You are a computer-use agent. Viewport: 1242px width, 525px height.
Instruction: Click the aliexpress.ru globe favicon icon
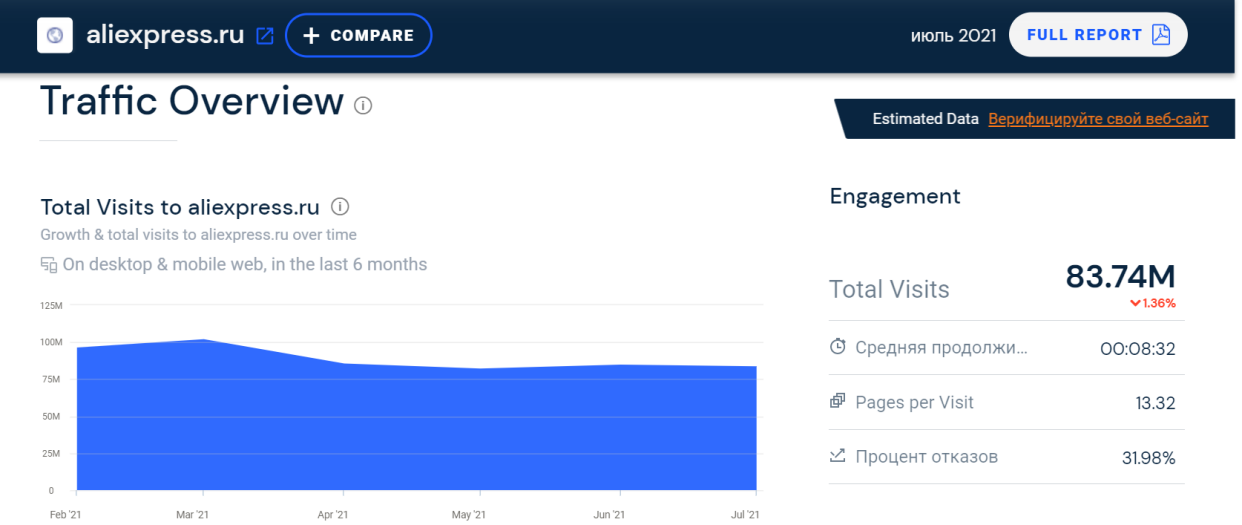[54, 35]
